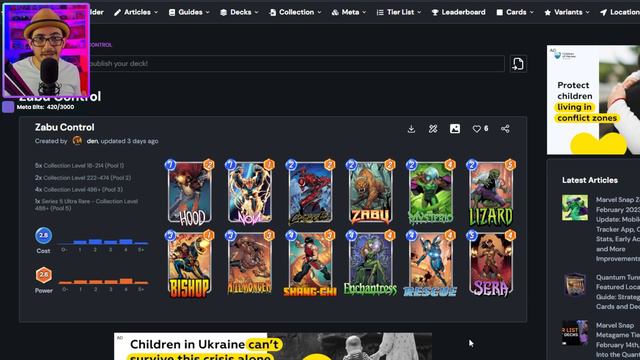The width and height of the screenshot is (640, 360).
Task: Open the February update article link
Action: 618,229
